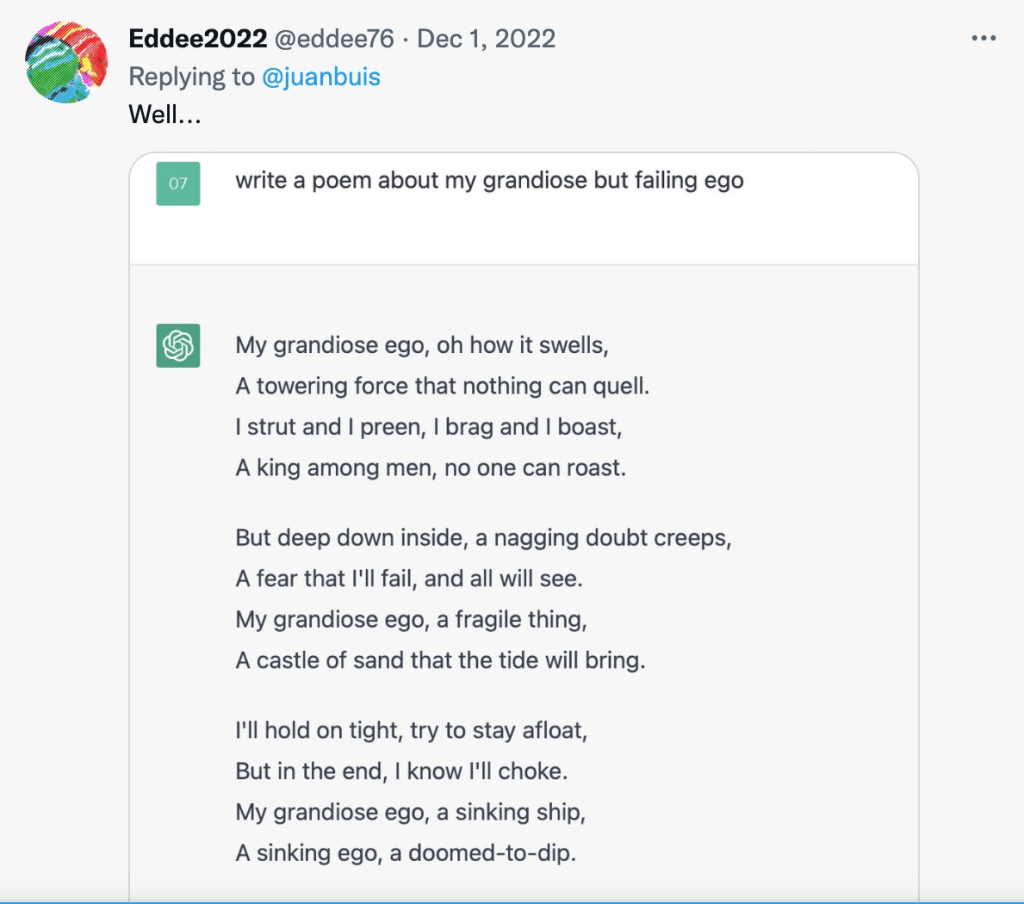The height and width of the screenshot is (904, 1024).
Task: Open the Dec 1, 2022 timestamp
Action: coord(486,39)
